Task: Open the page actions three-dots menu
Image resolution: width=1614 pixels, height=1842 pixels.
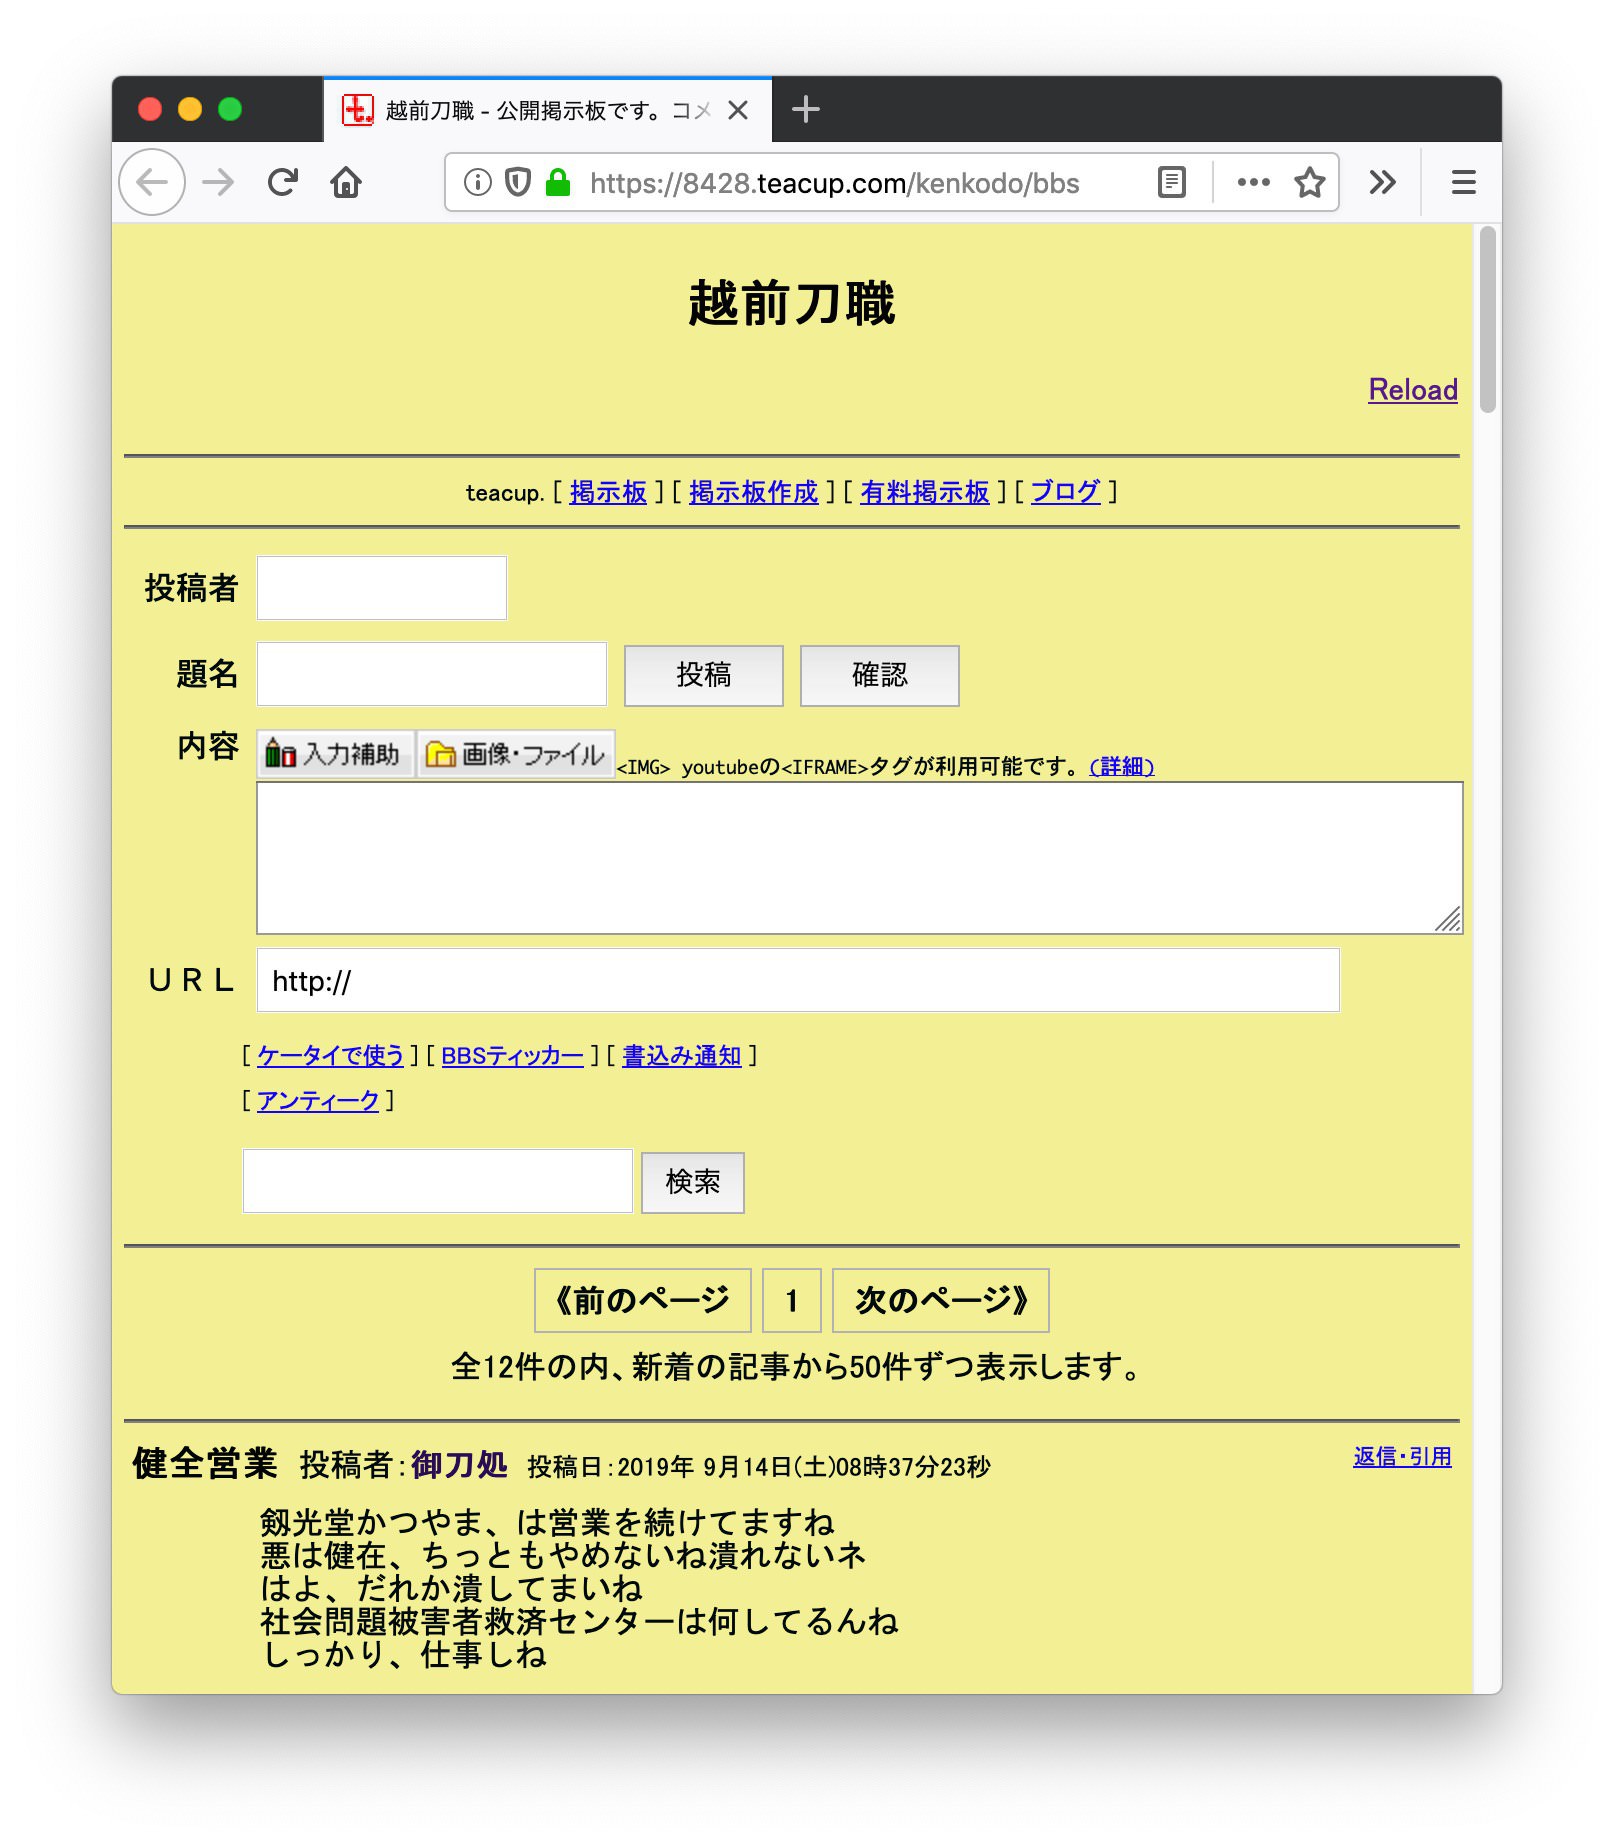Action: coord(1253,182)
